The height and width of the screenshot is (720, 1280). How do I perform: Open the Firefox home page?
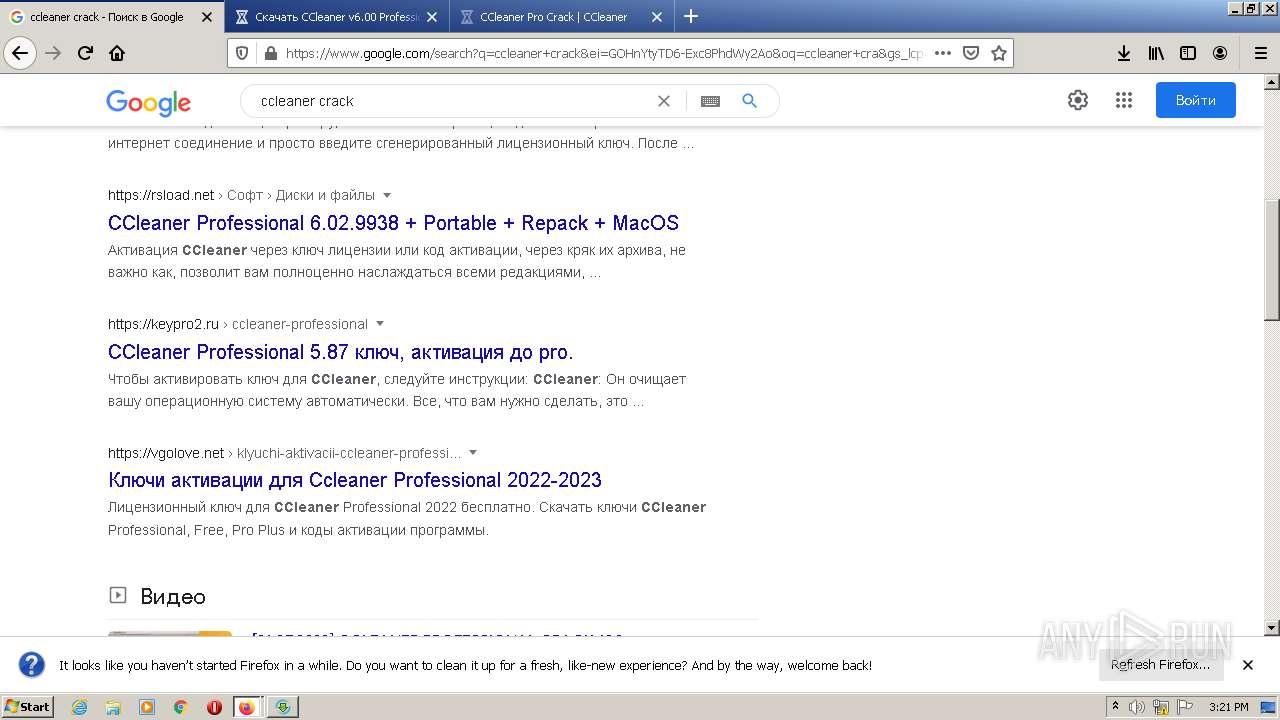pyautogui.click(x=117, y=53)
